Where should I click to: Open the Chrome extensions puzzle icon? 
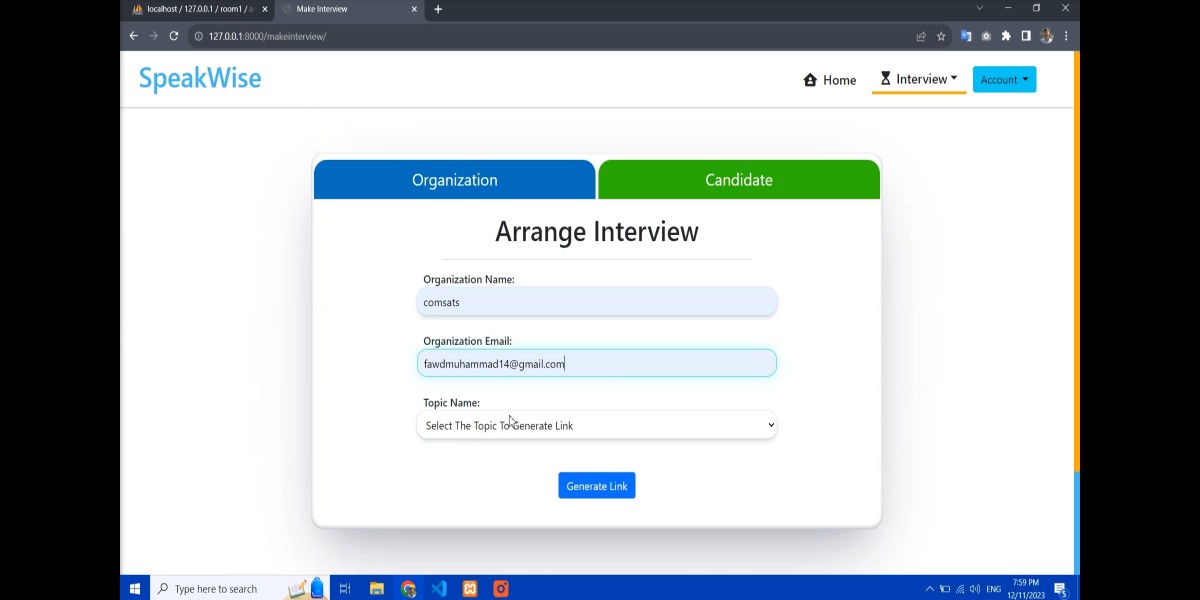tap(1005, 35)
